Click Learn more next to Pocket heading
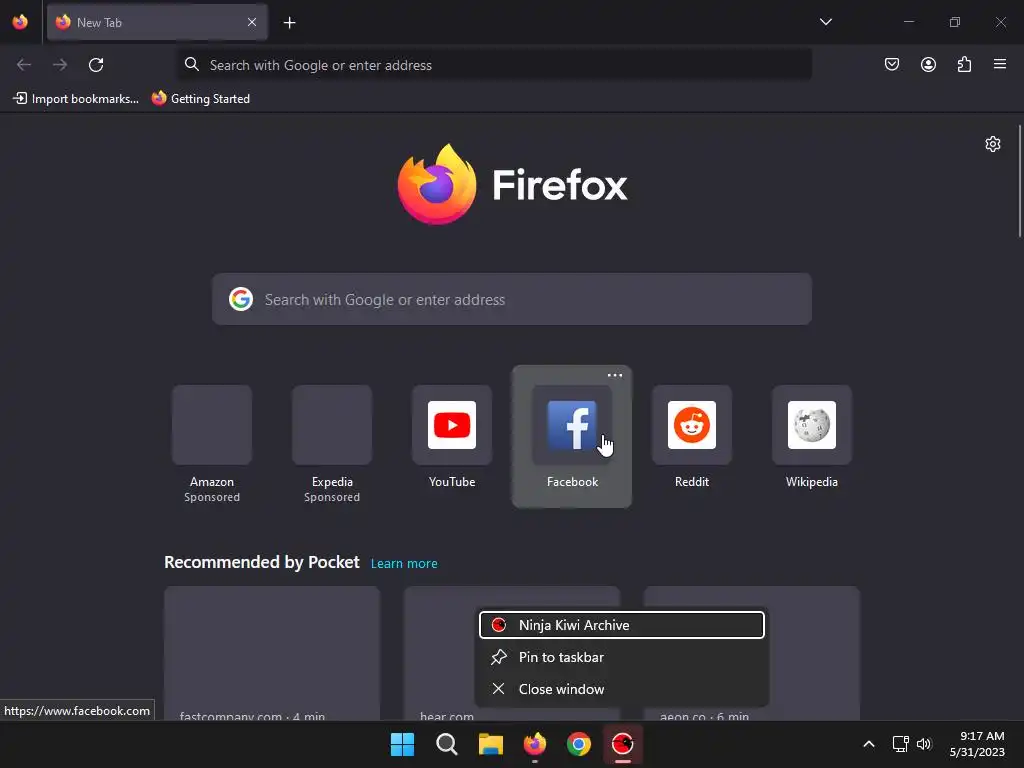The height and width of the screenshot is (768, 1024). [404, 564]
